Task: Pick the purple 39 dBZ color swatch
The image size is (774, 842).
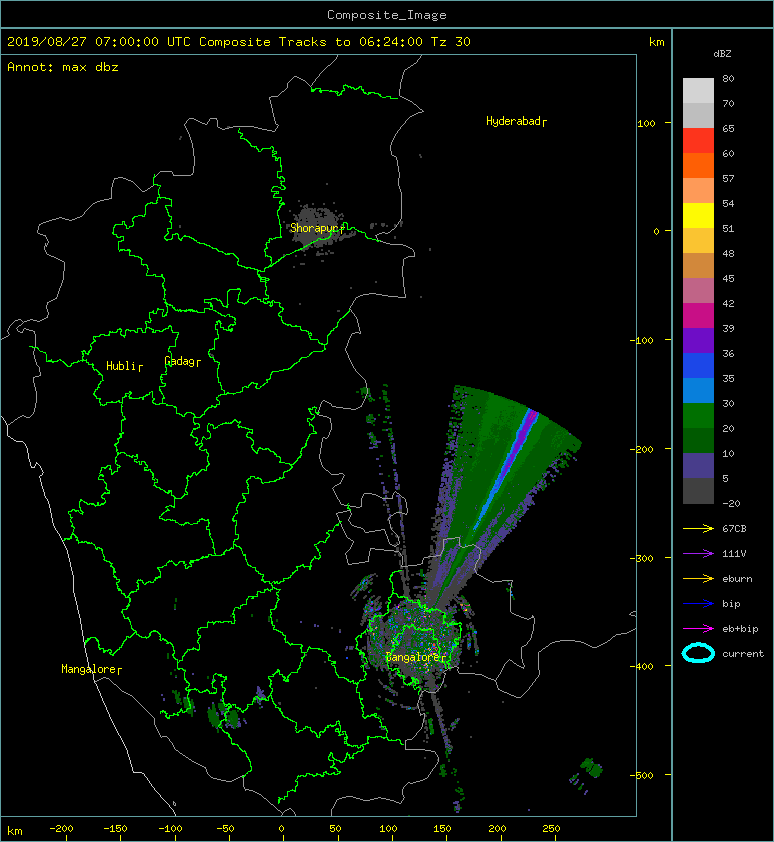Action: [698, 340]
